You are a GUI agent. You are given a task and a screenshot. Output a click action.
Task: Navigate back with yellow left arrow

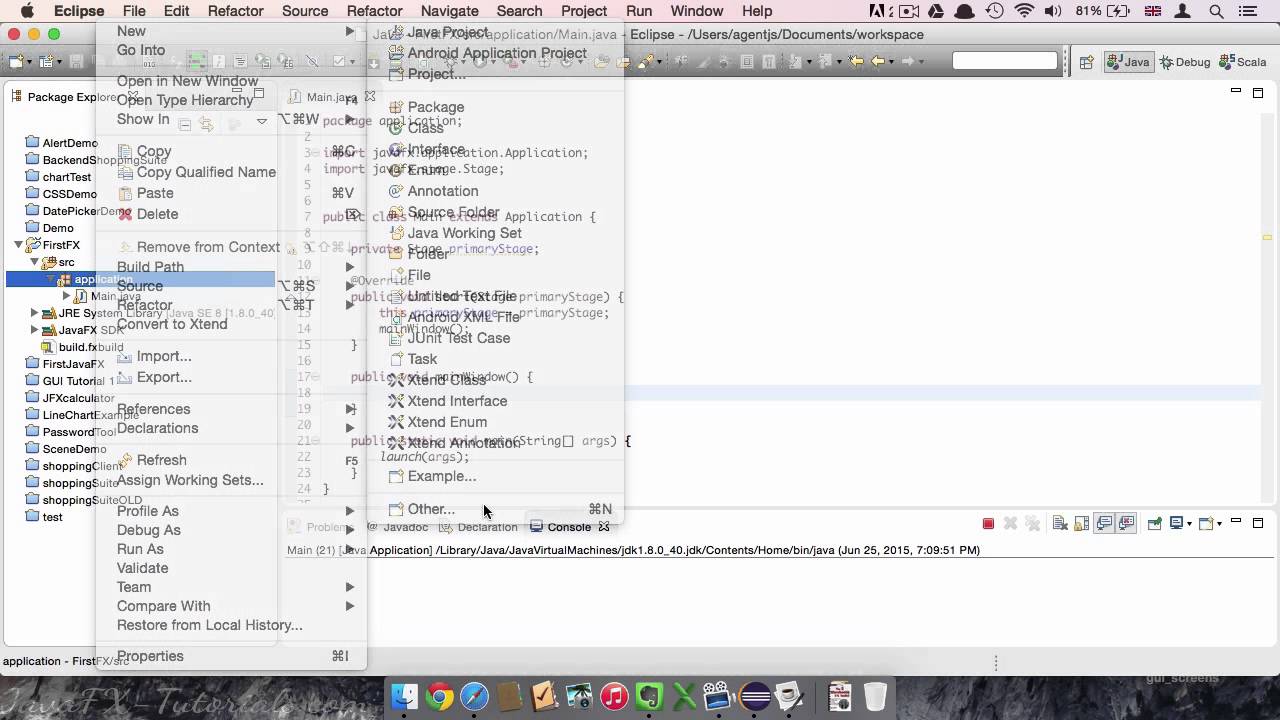pos(878,61)
